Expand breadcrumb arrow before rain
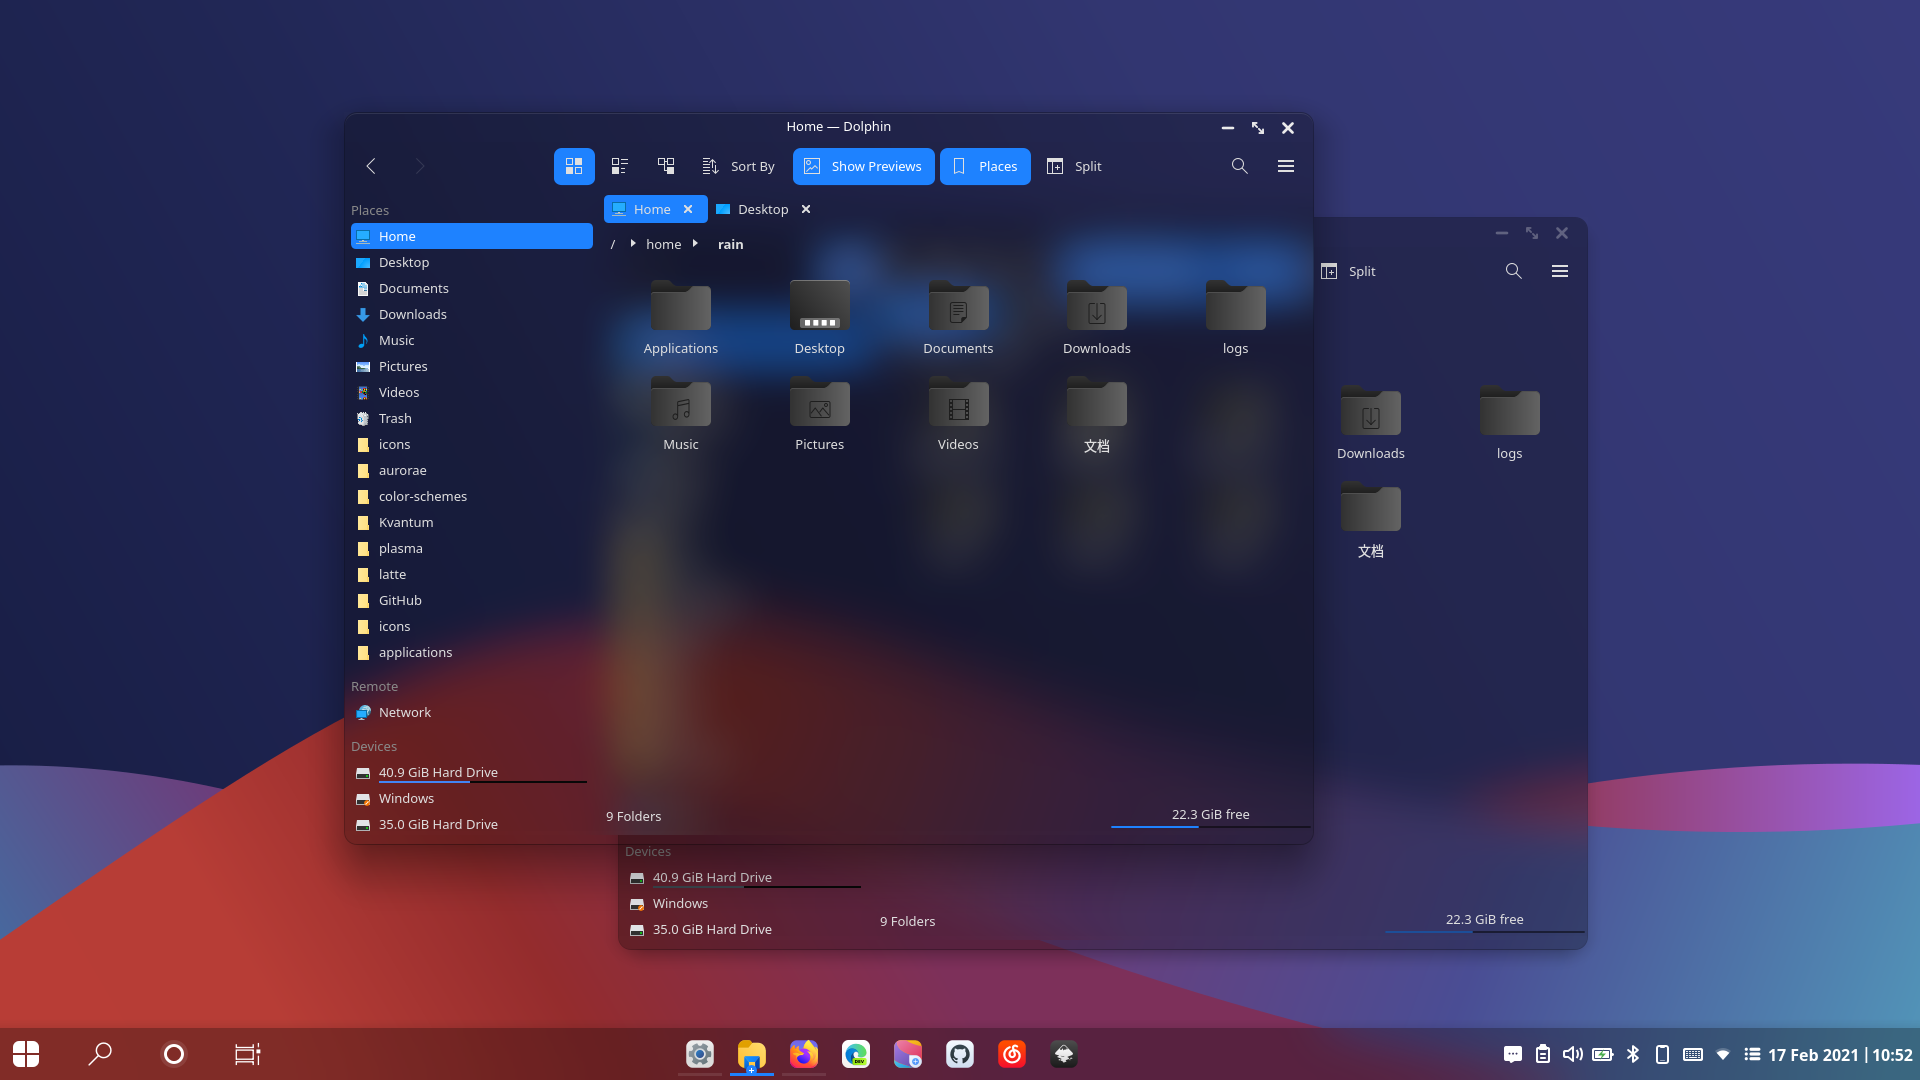Screen dimensions: 1920x1080 click(695, 243)
